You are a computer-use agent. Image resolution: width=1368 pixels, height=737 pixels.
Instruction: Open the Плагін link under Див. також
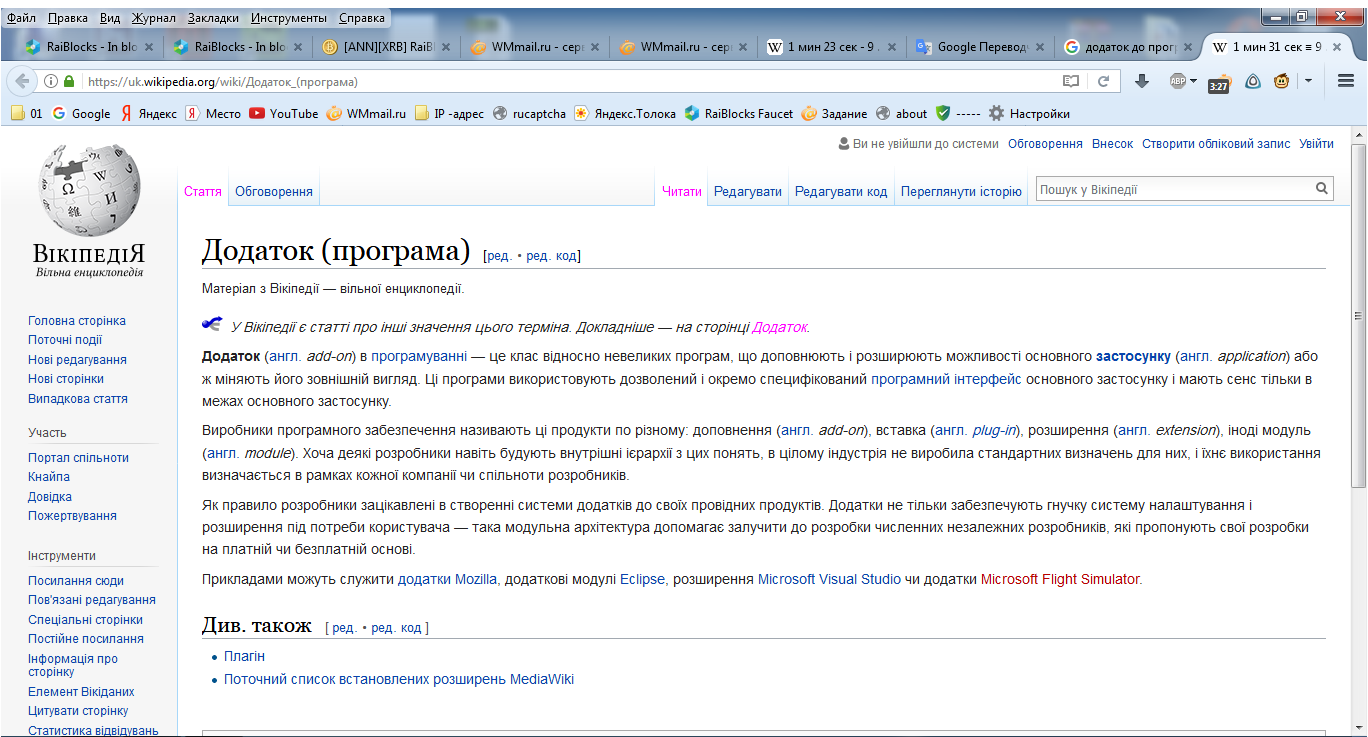tap(244, 656)
